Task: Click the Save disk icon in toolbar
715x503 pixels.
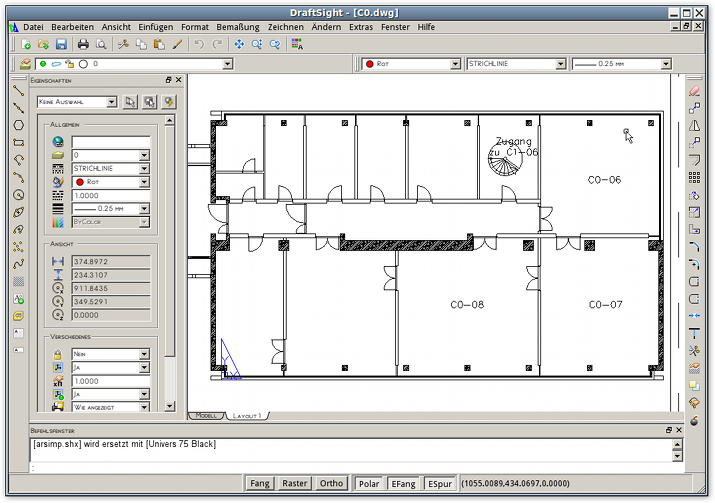Action: tap(61, 44)
